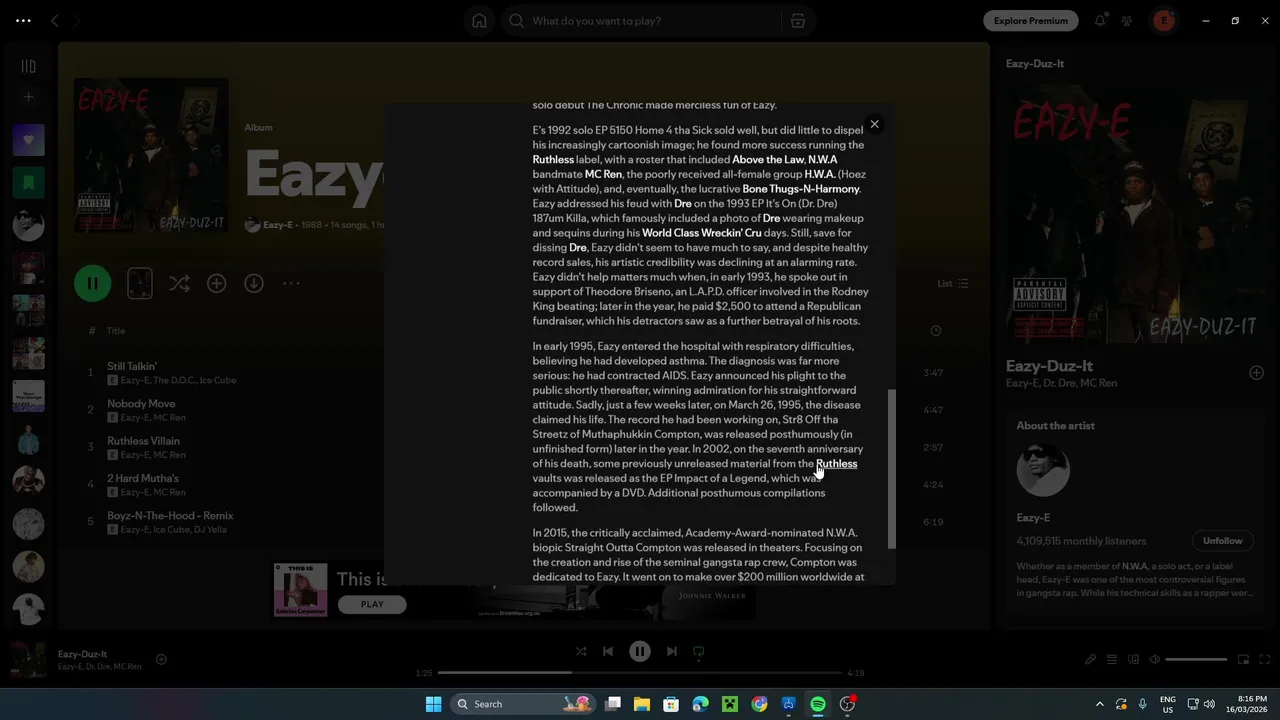
Task: Open the Miniplayer
Action: (x=1243, y=659)
